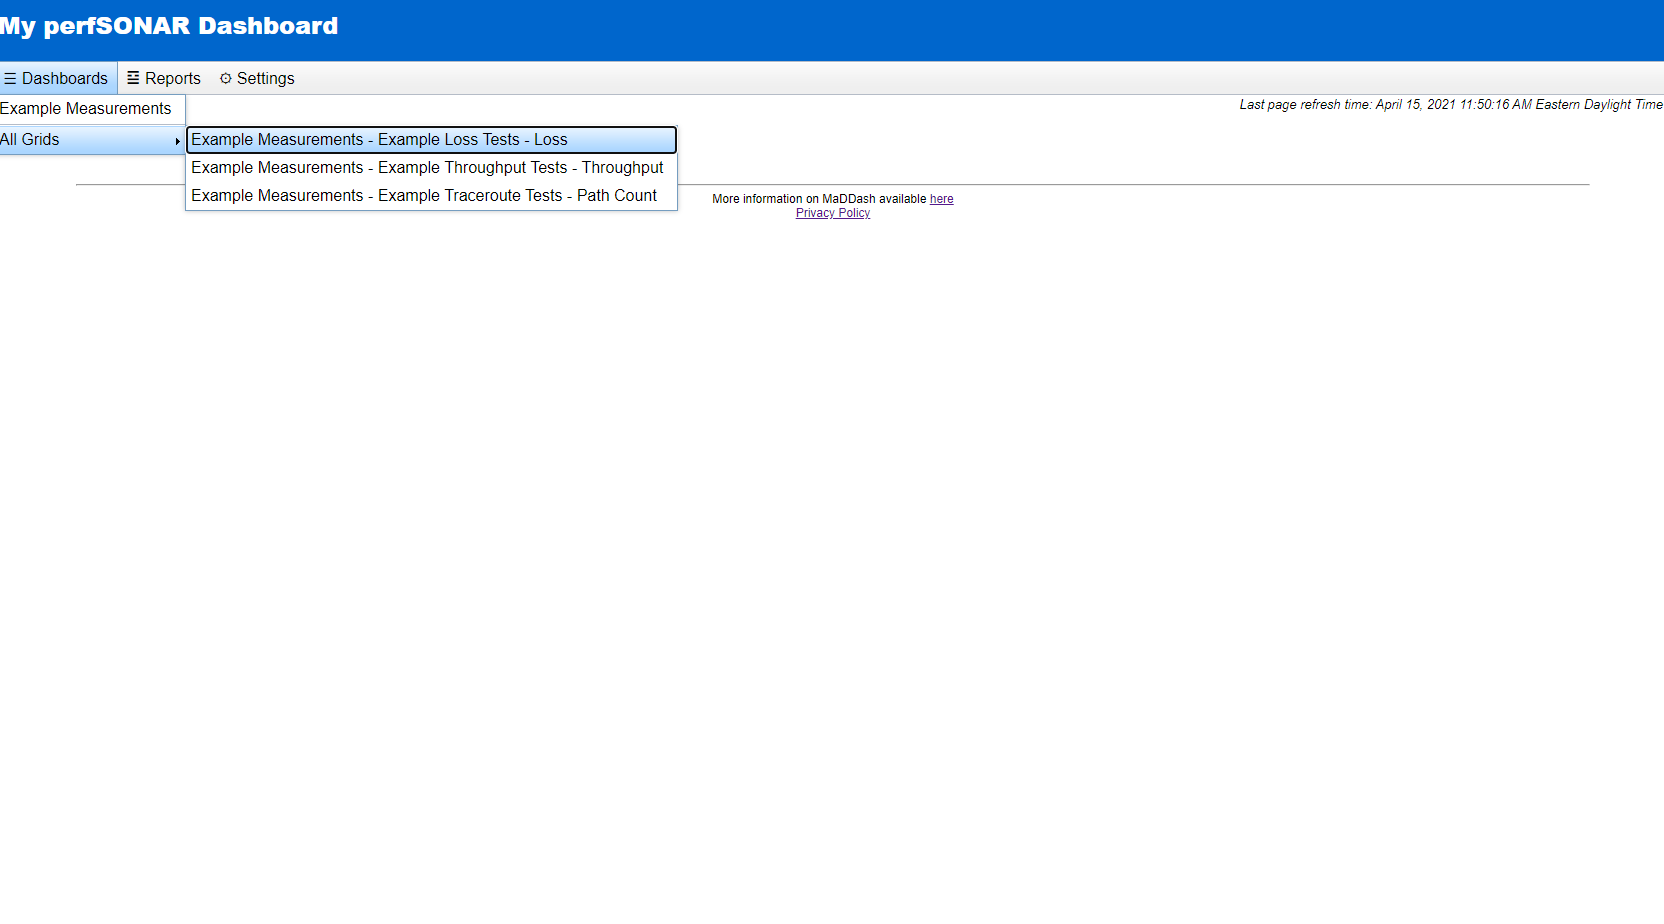Expand the All Grids submenu arrow

(177, 141)
